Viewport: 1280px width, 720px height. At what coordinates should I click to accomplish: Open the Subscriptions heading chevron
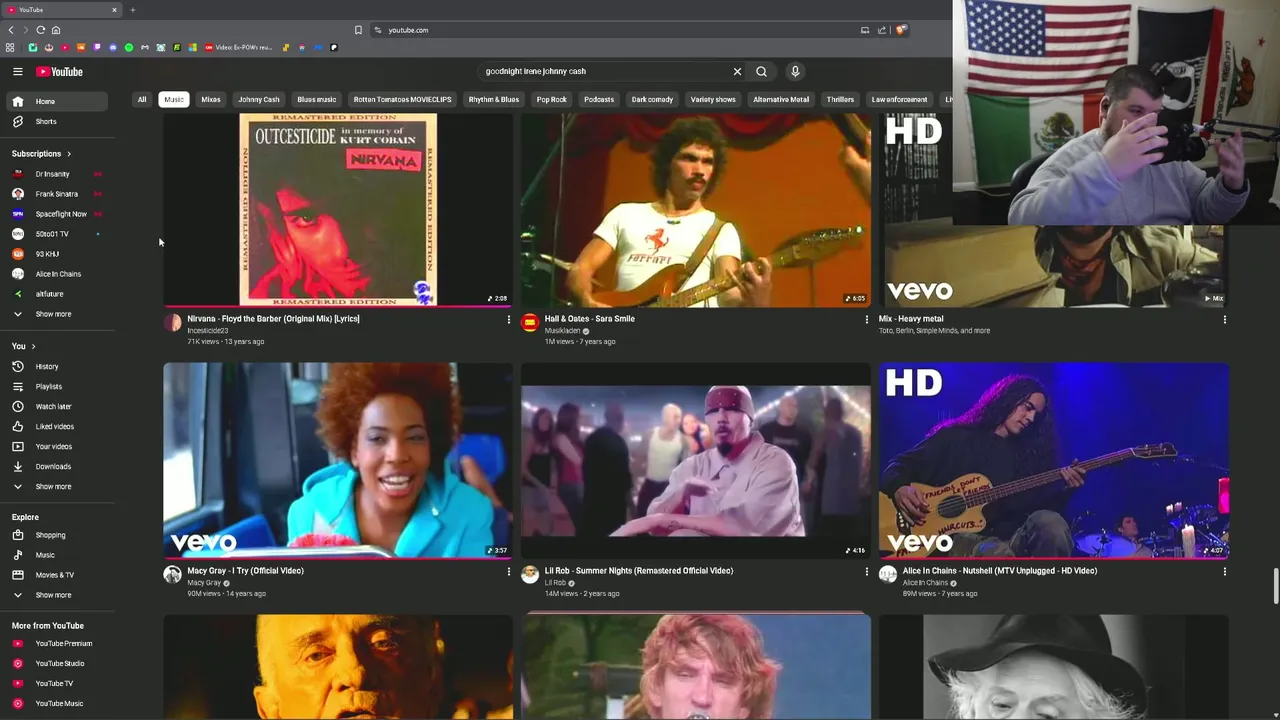(69, 154)
